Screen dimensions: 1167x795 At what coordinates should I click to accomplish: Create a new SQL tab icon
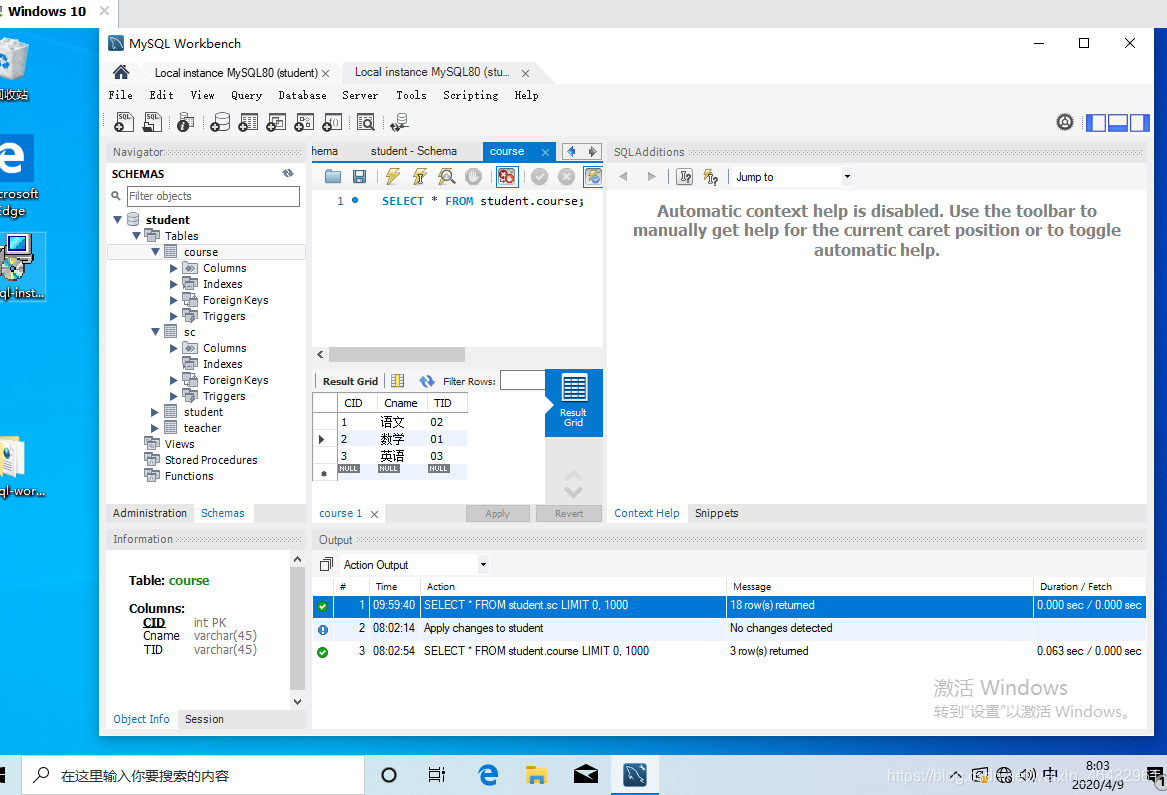tap(124, 122)
